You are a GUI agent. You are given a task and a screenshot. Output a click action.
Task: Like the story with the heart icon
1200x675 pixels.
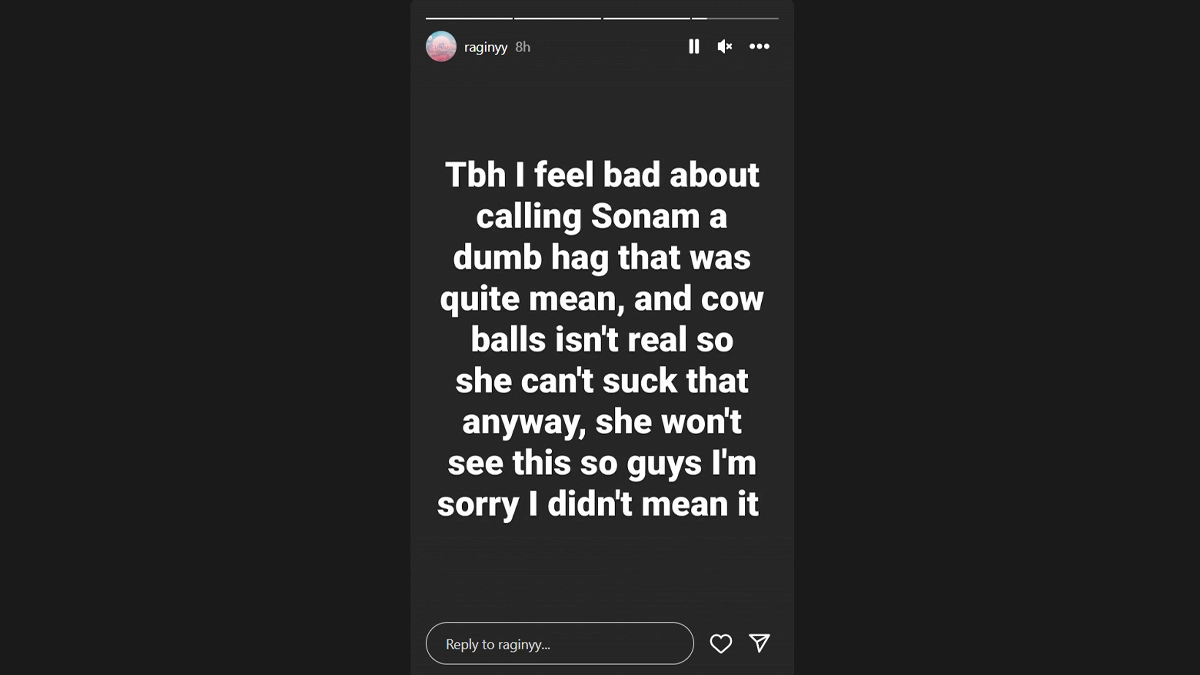click(721, 644)
